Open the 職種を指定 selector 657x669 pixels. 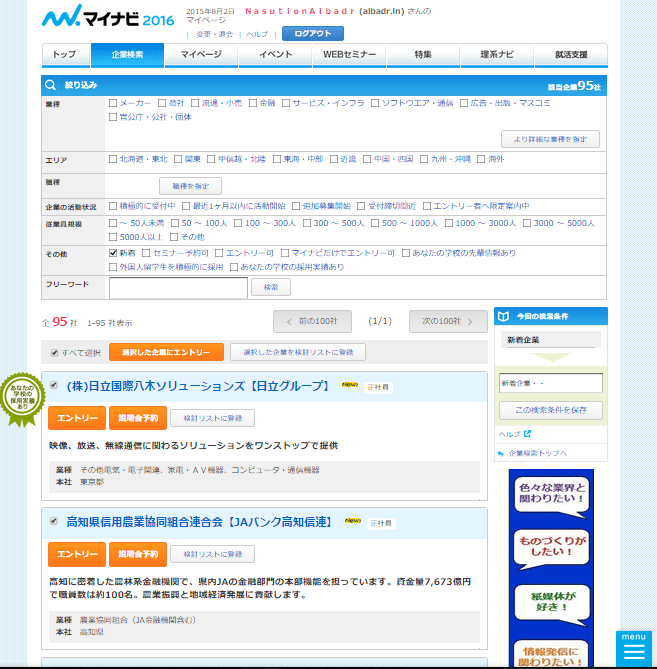point(190,186)
